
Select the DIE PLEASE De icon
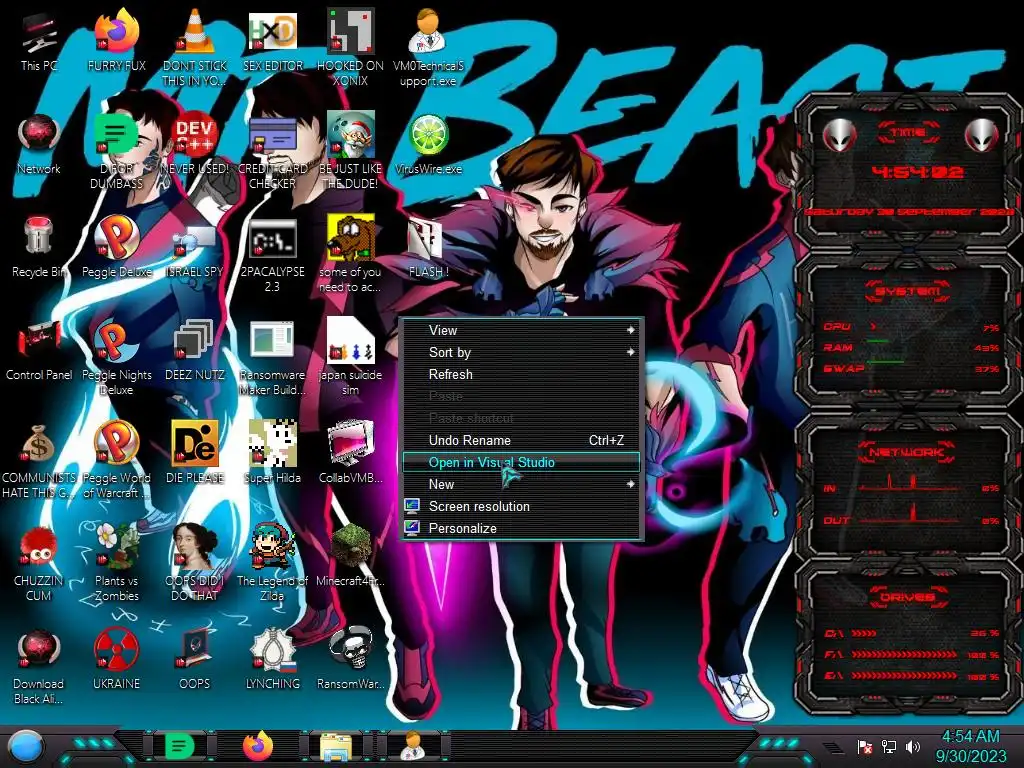(x=195, y=453)
